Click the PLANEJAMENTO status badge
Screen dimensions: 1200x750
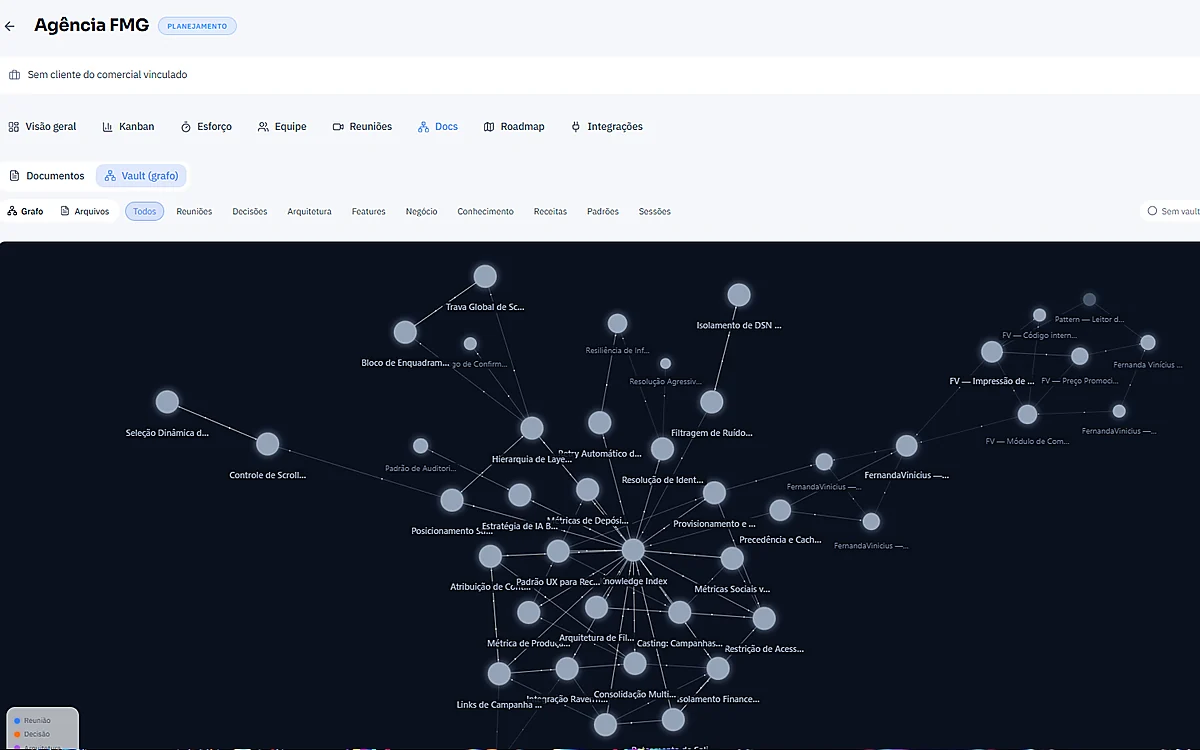point(196,26)
